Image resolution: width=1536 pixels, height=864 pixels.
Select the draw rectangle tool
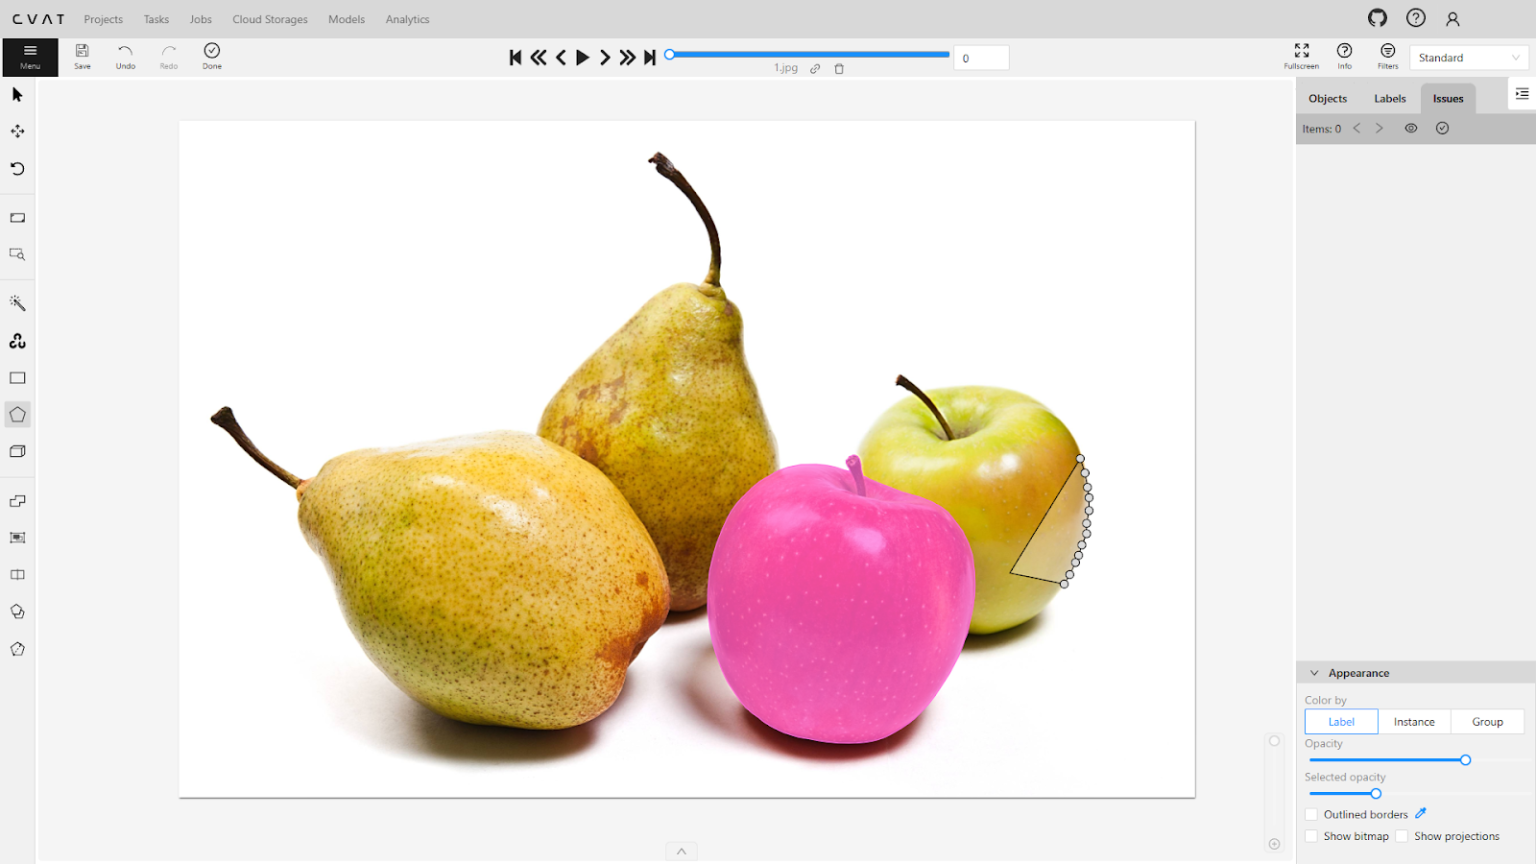pos(17,378)
